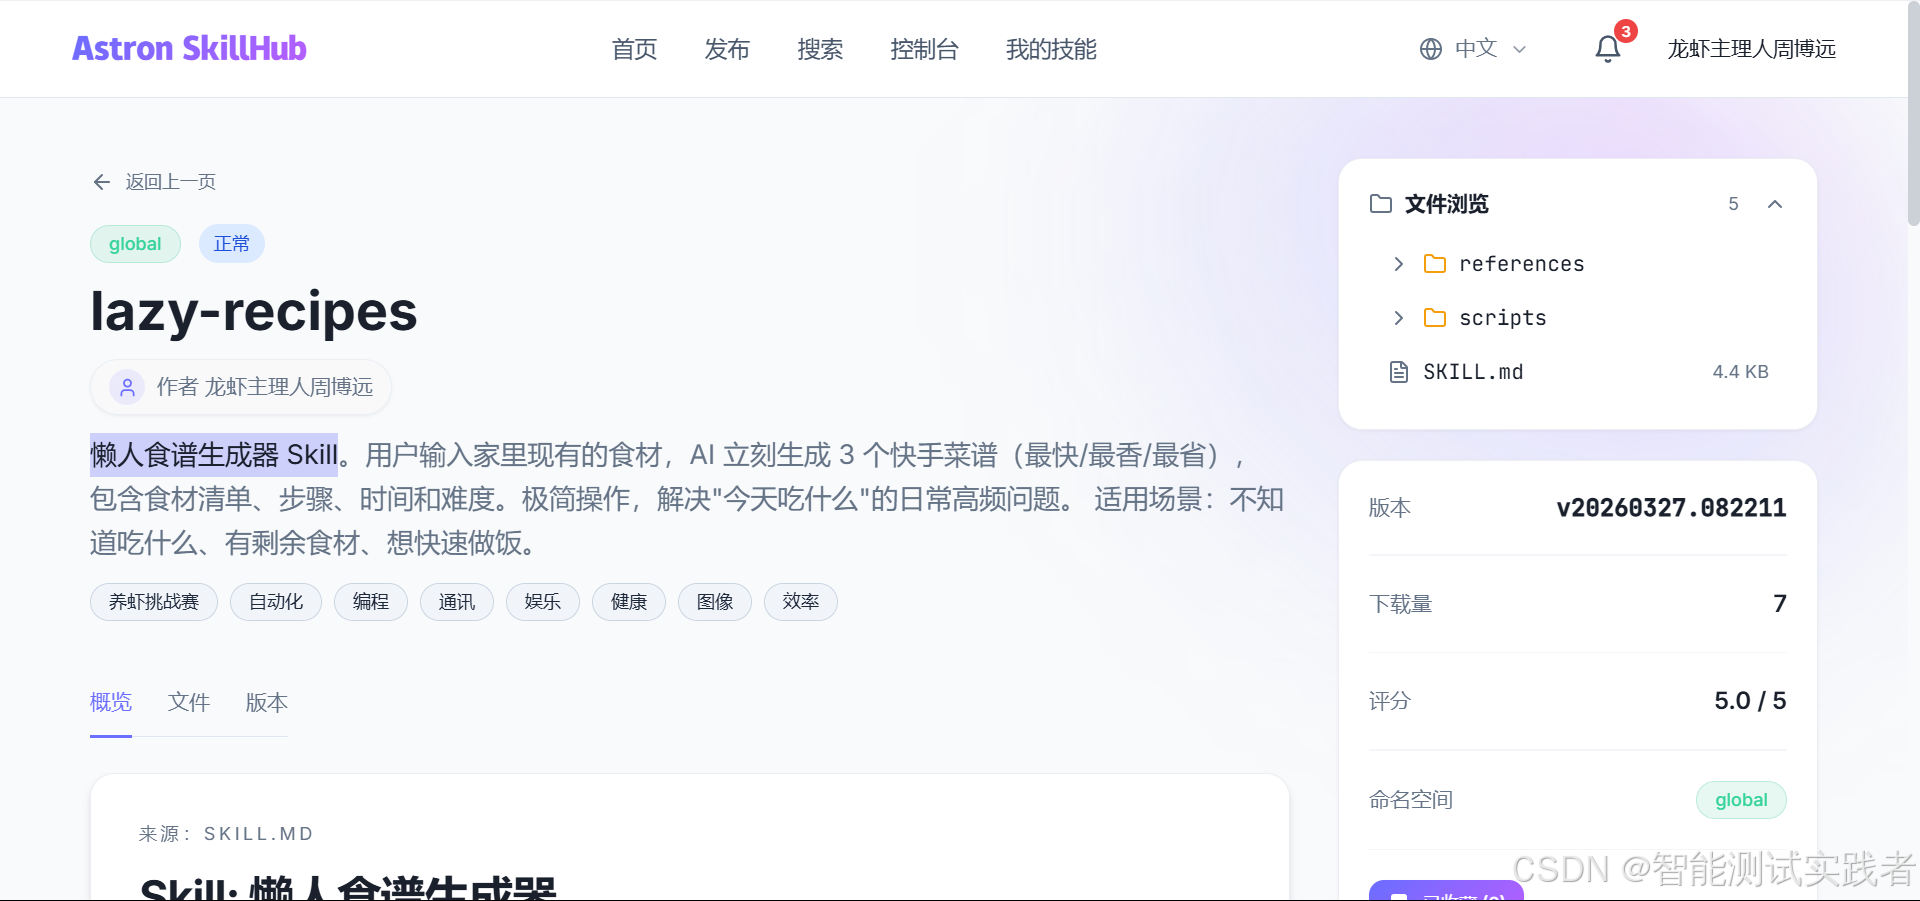Viewport: 1920px width, 901px height.
Task: Click the 4.4 KB file size
Action: [x=1740, y=372]
